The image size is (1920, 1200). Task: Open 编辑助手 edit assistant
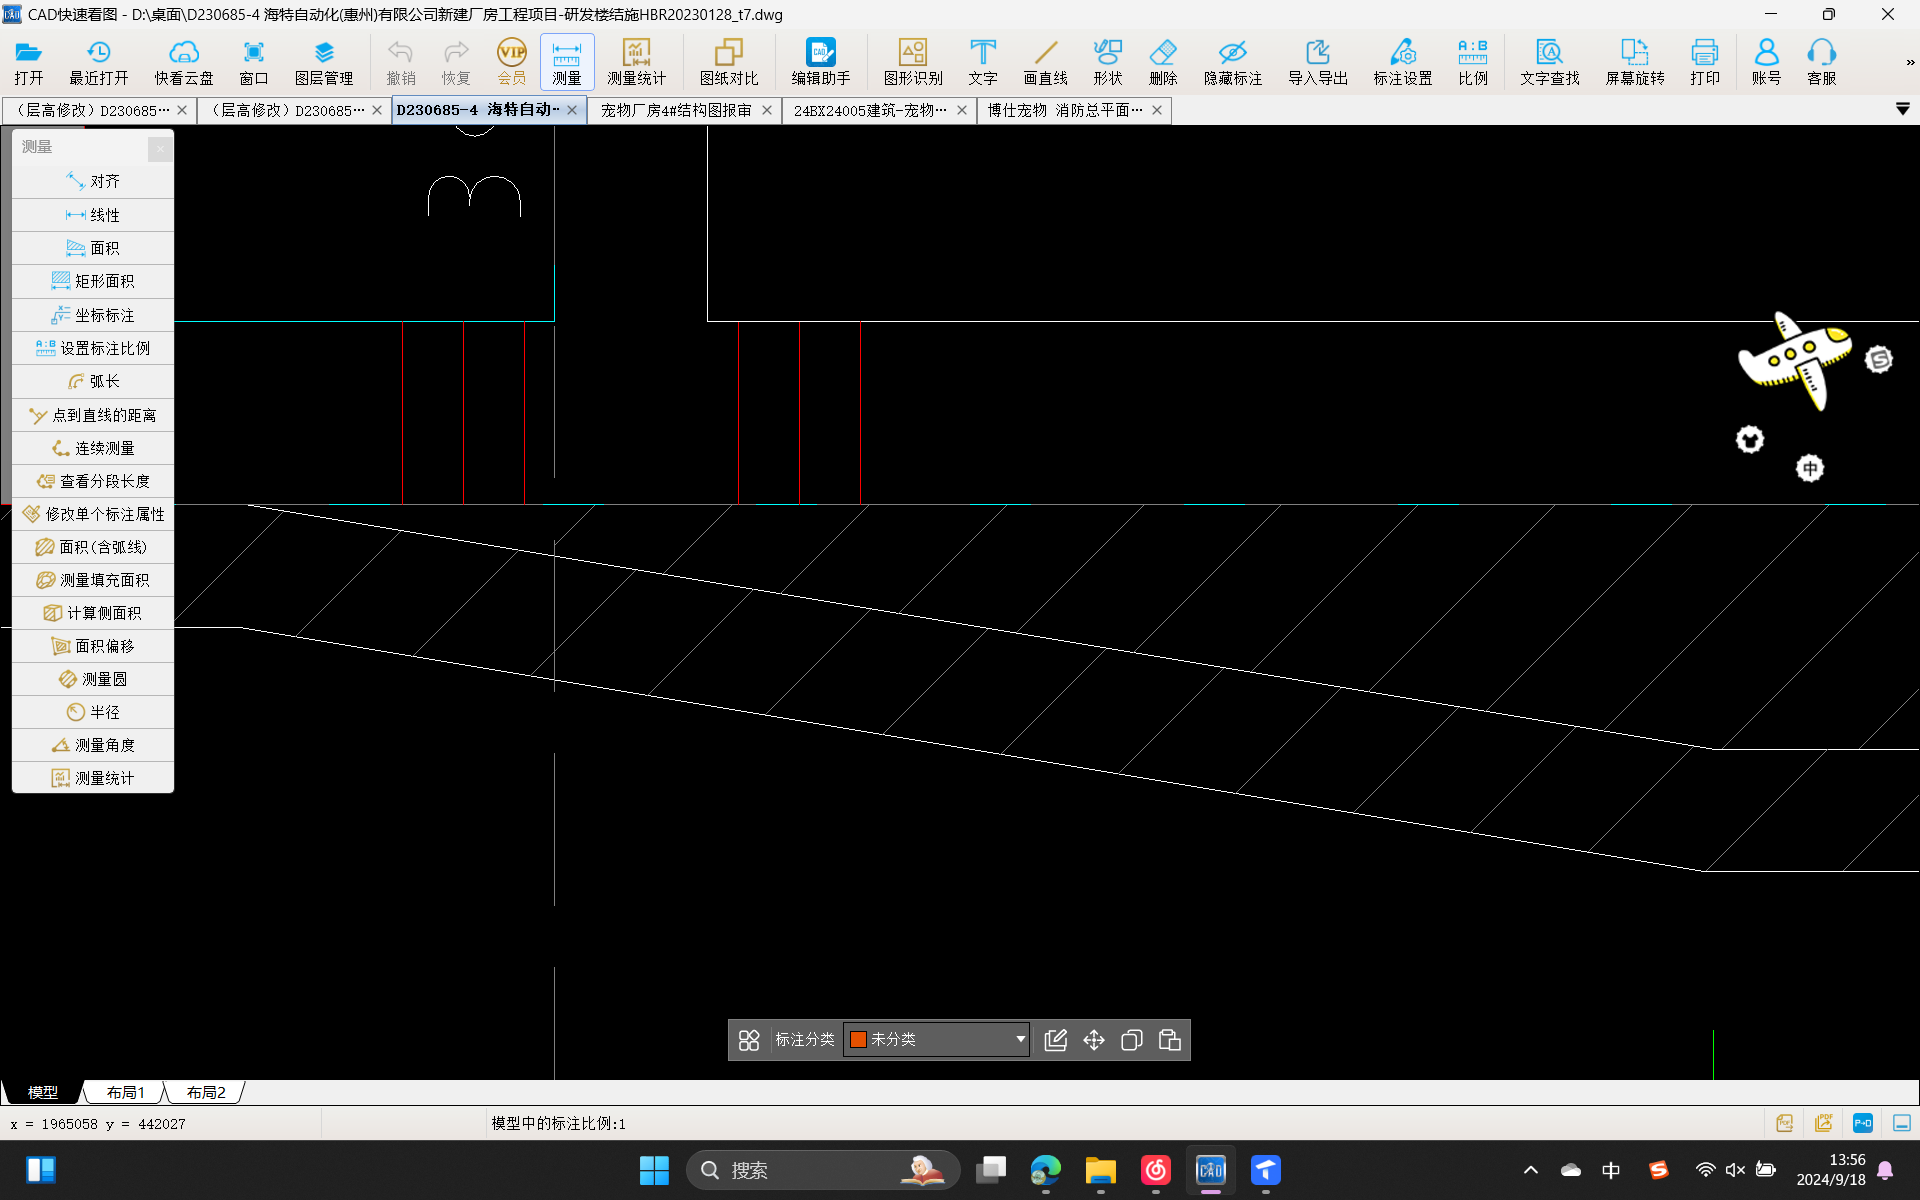point(821,63)
